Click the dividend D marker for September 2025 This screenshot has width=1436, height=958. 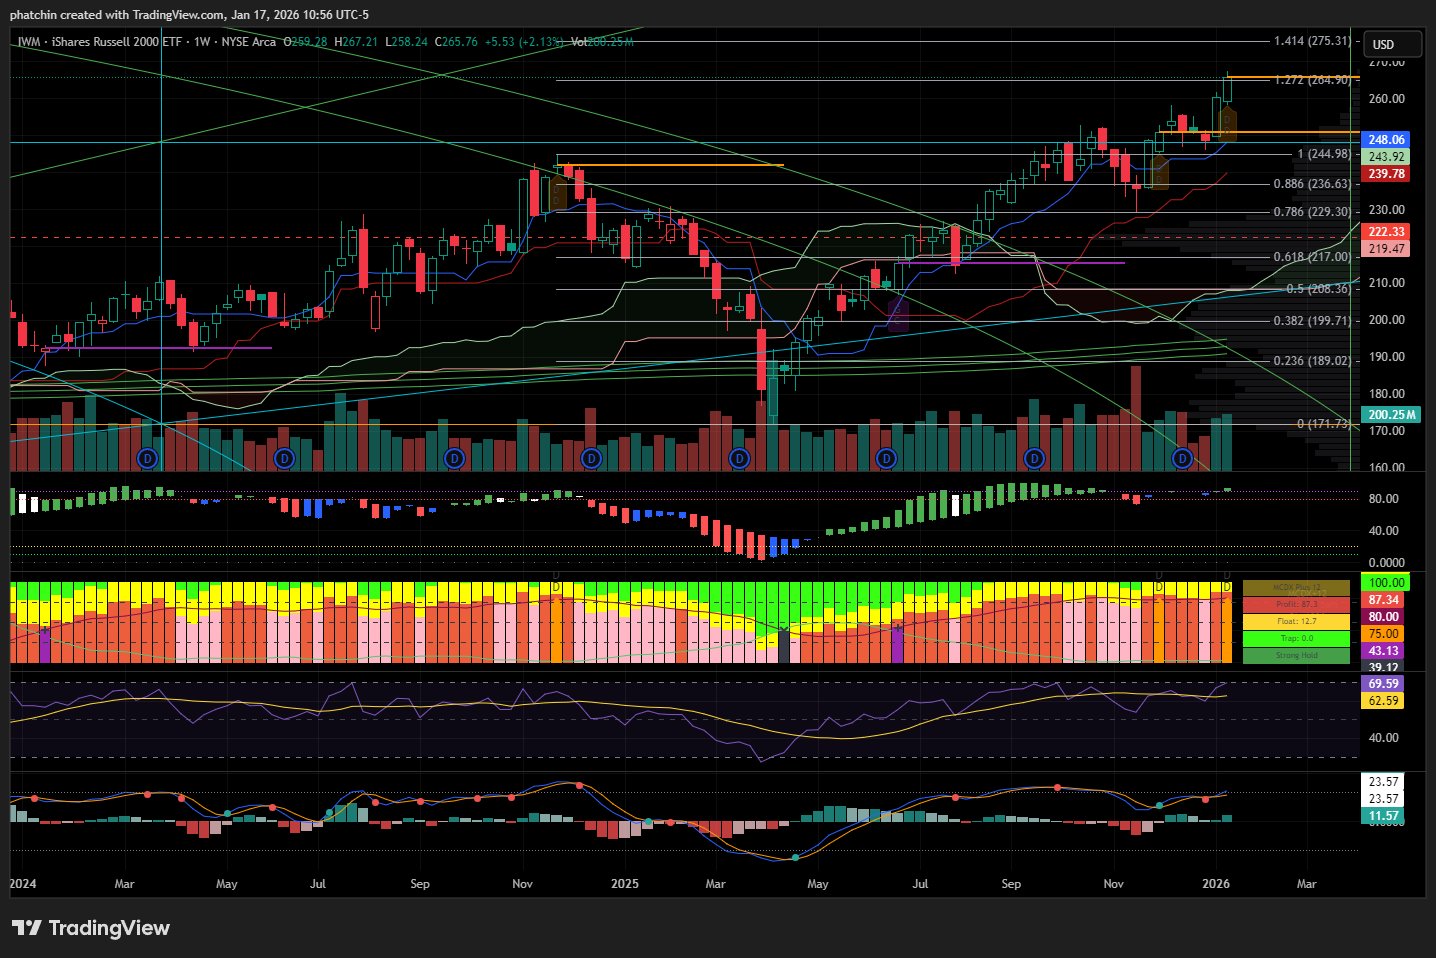(x=1034, y=458)
